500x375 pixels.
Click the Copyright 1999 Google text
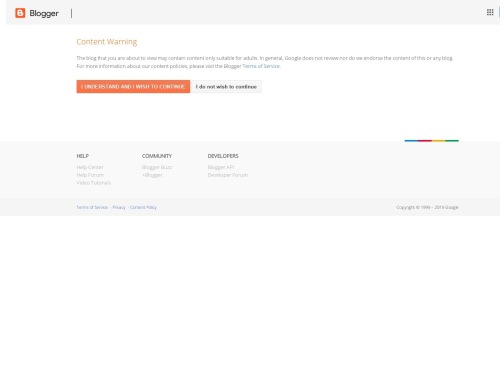pyautogui.click(x=427, y=207)
